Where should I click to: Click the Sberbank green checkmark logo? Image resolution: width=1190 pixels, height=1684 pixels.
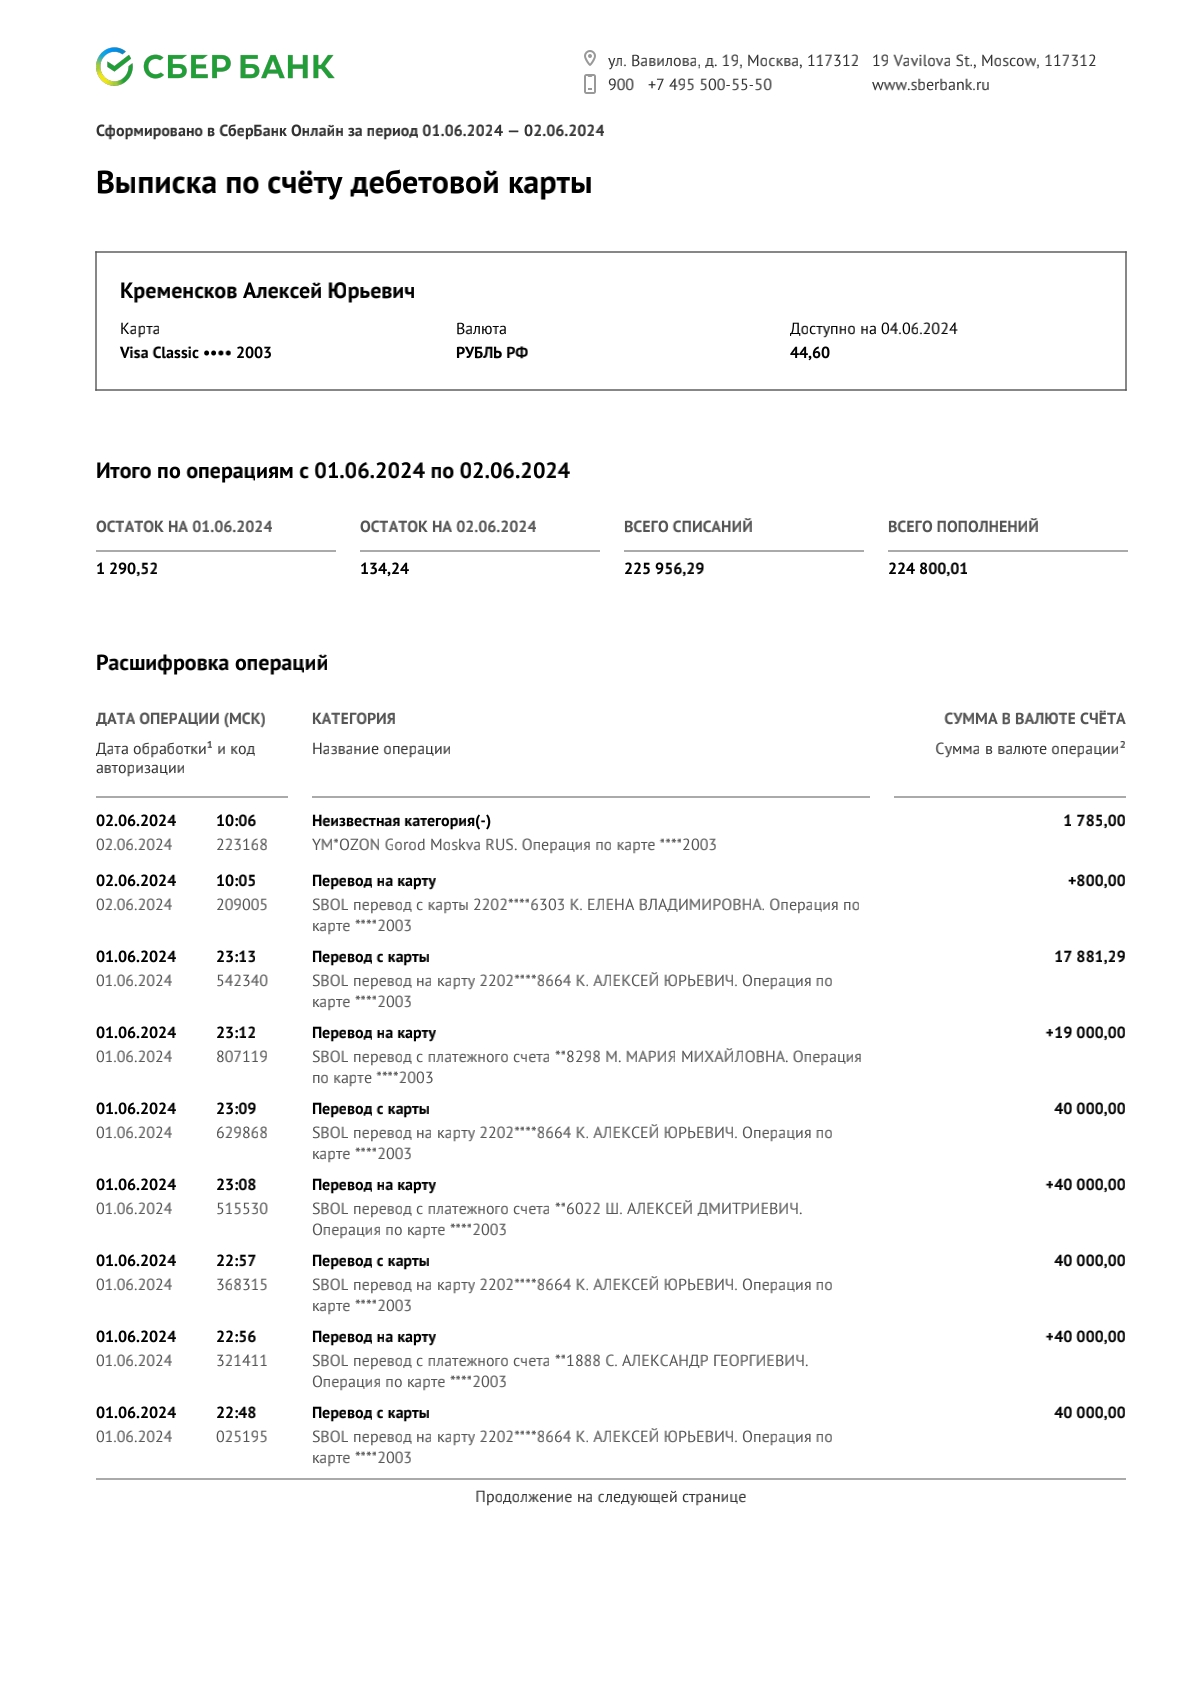[114, 66]
